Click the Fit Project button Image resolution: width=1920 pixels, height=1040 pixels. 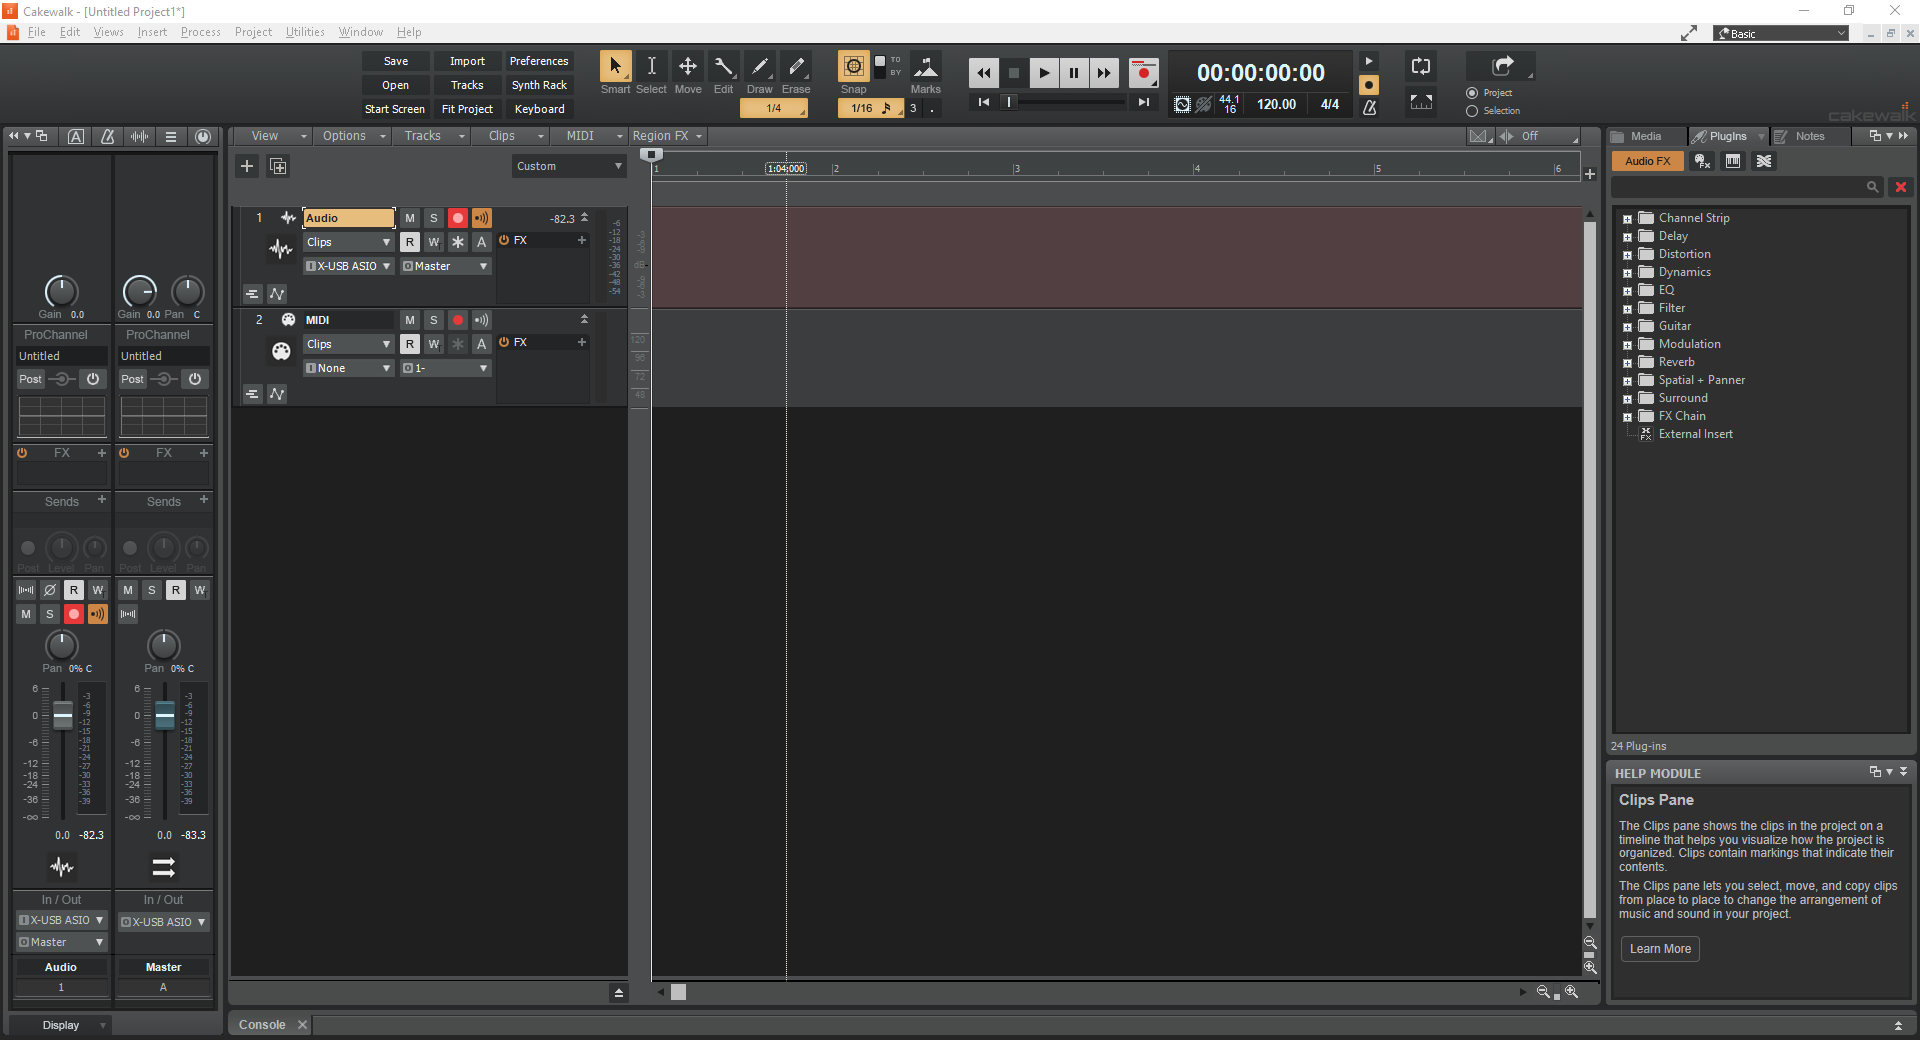tap(467, 109)
